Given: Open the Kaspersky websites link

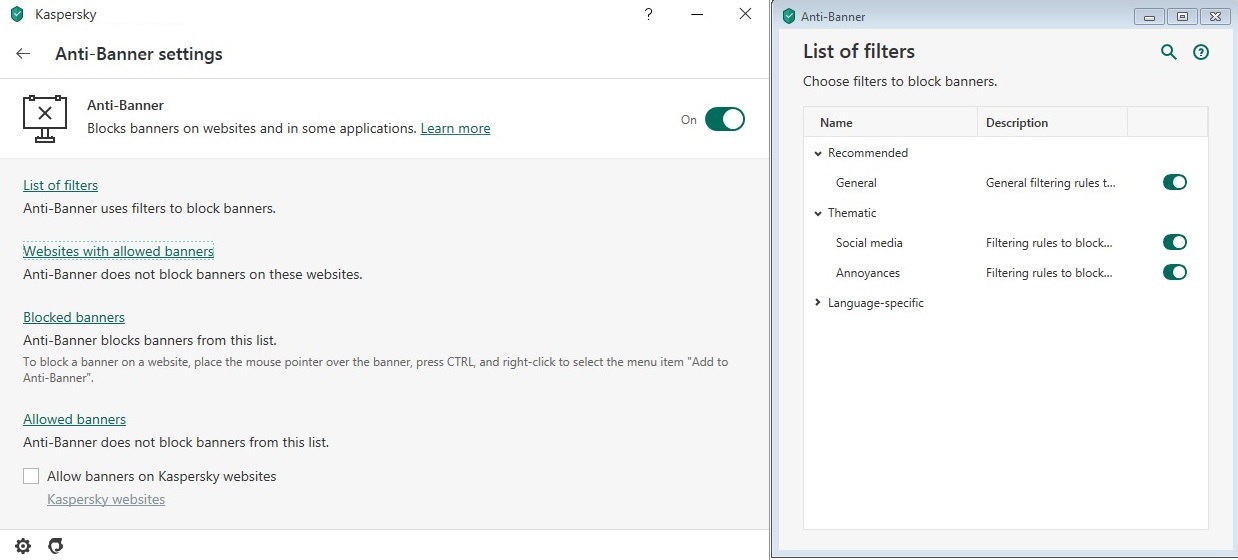Looking at the screenshot, I should point(106,499).
